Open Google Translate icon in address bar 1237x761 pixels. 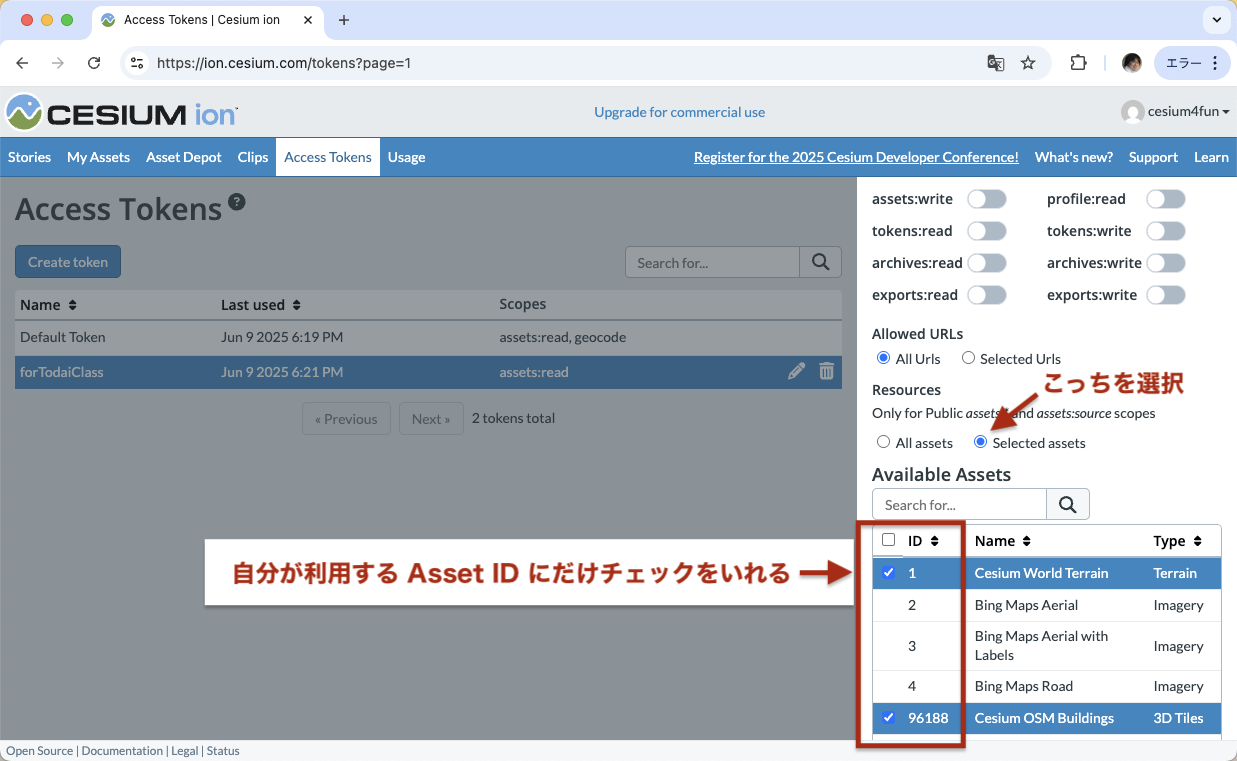click(995, 62)
